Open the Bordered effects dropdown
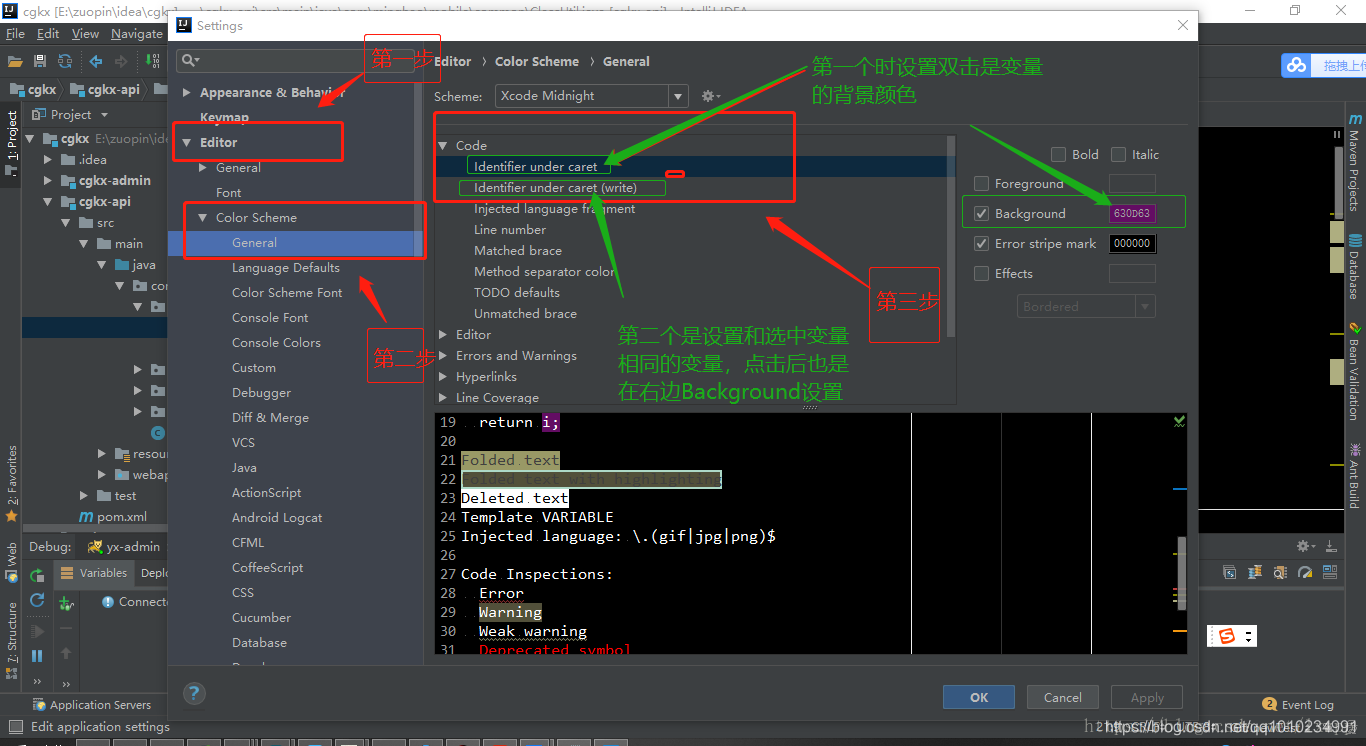 [x=1086, y=306]
